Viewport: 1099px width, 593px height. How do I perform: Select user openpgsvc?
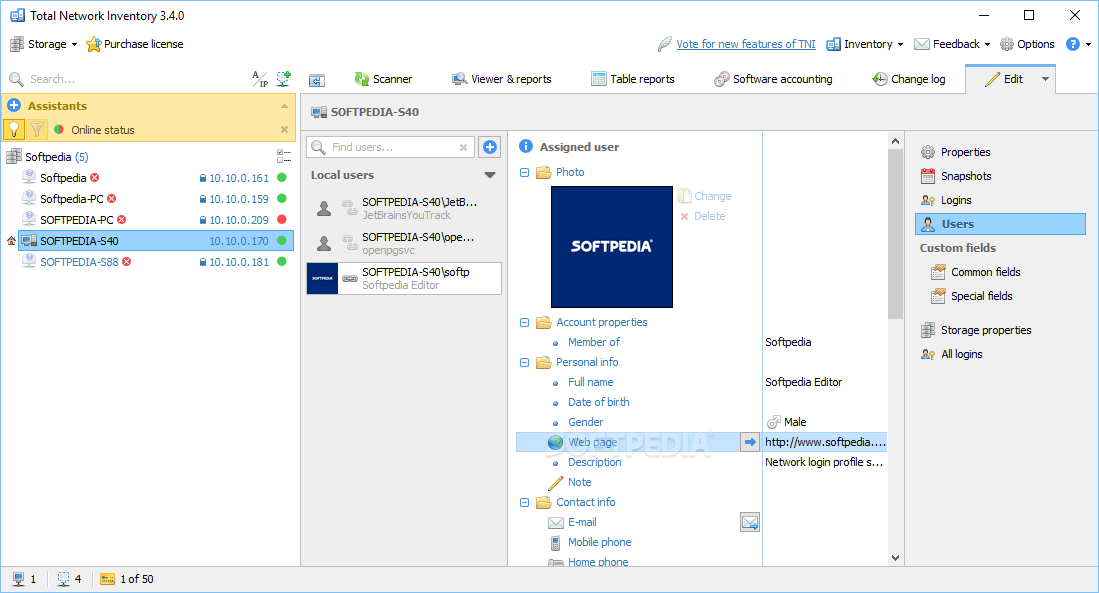point(404,243)
